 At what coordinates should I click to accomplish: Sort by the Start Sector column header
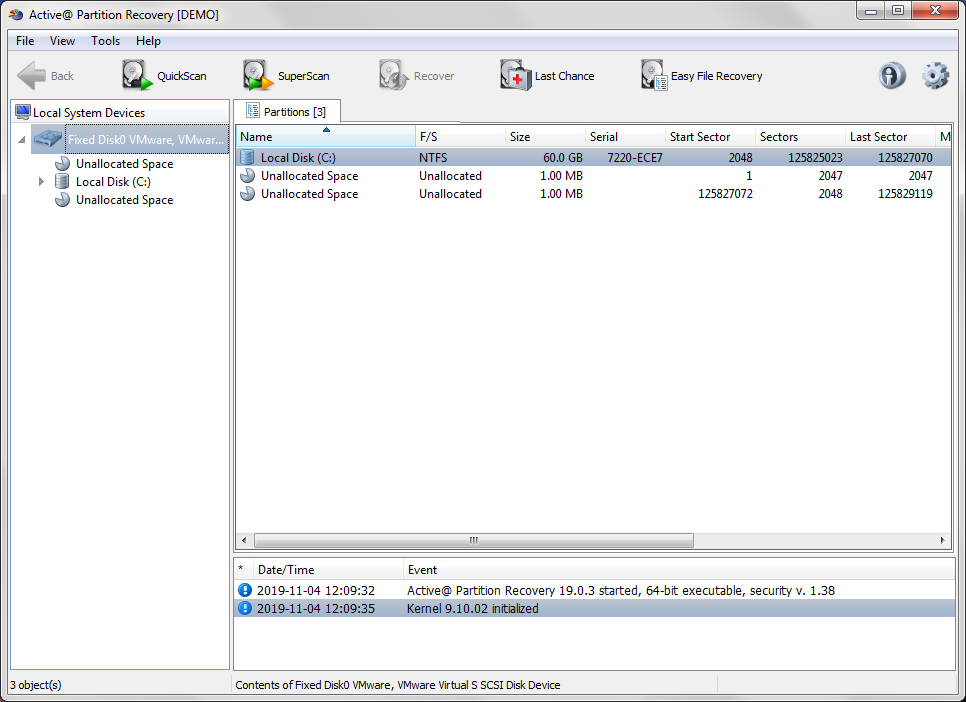click(x=710, y=137)
